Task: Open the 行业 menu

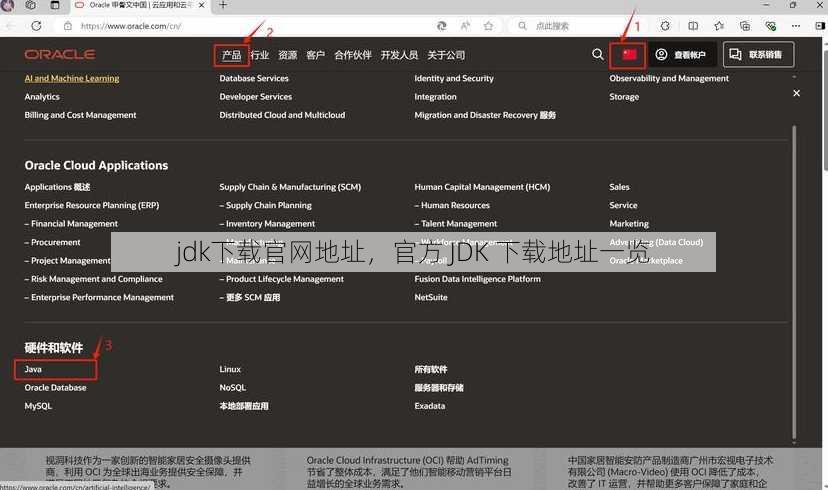Action: pyautogui.click(x=260, y=55)
